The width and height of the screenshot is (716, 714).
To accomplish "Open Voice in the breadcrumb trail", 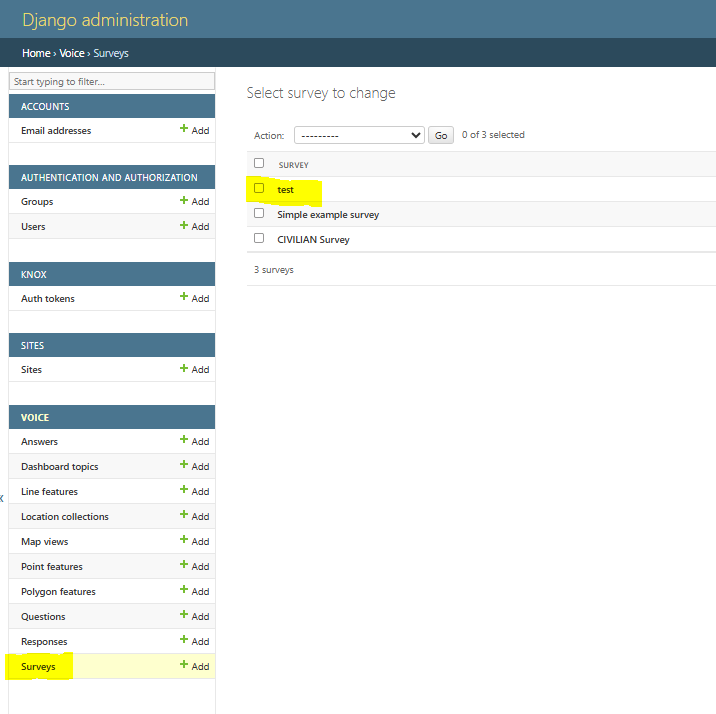I will tap(72, 53).
